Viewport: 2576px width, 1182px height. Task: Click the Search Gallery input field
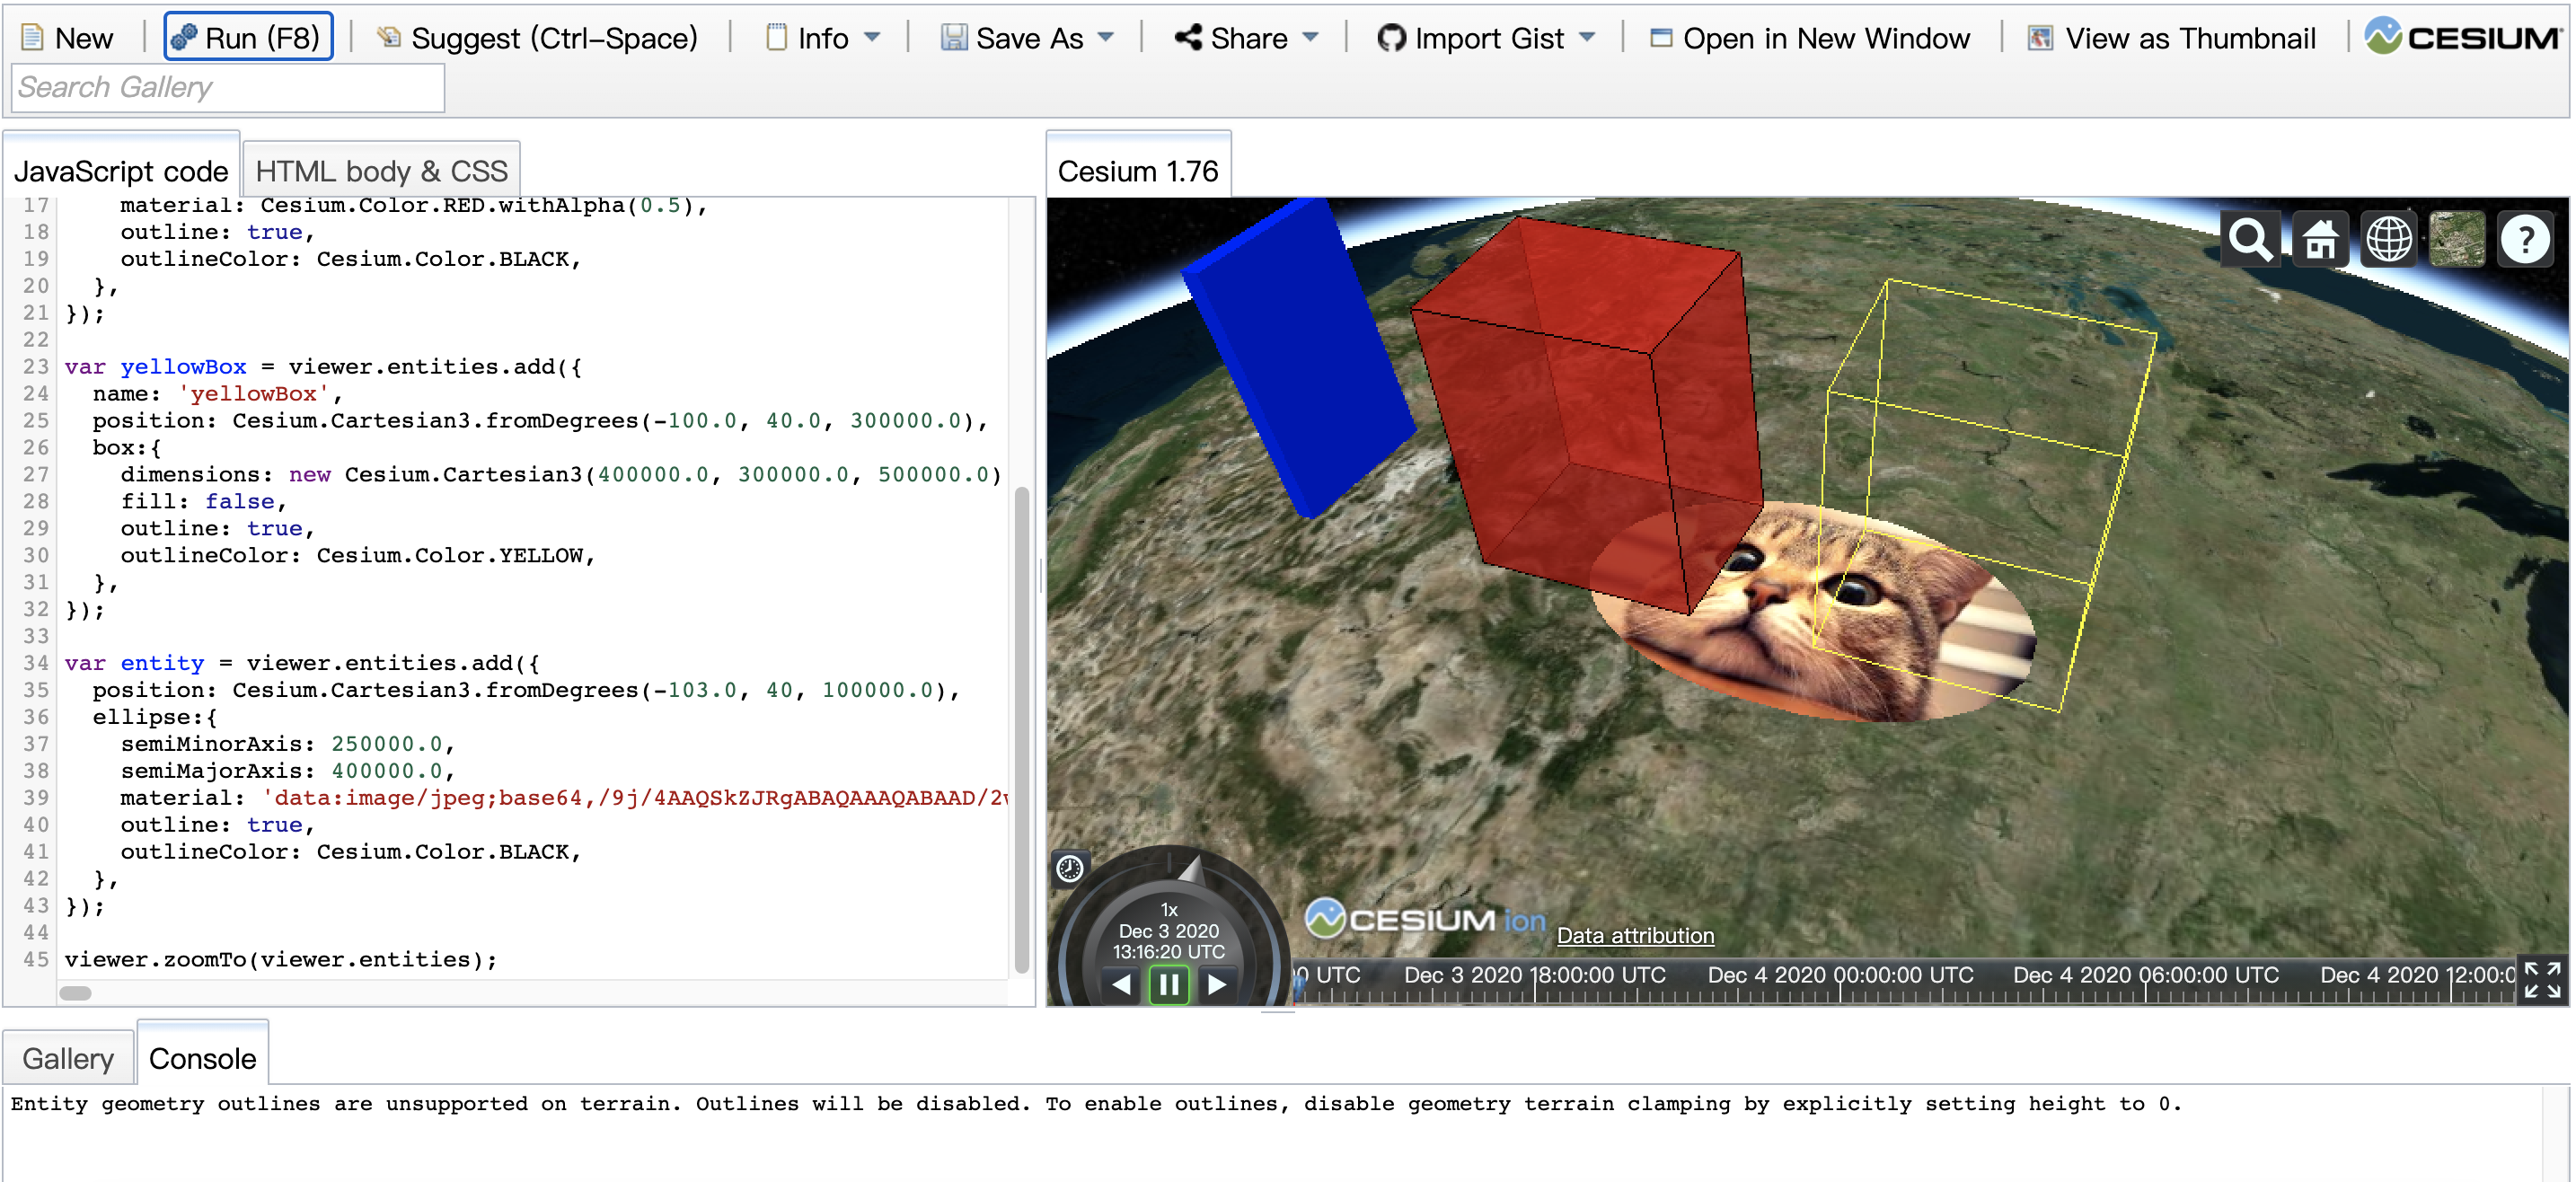[227, 88]
